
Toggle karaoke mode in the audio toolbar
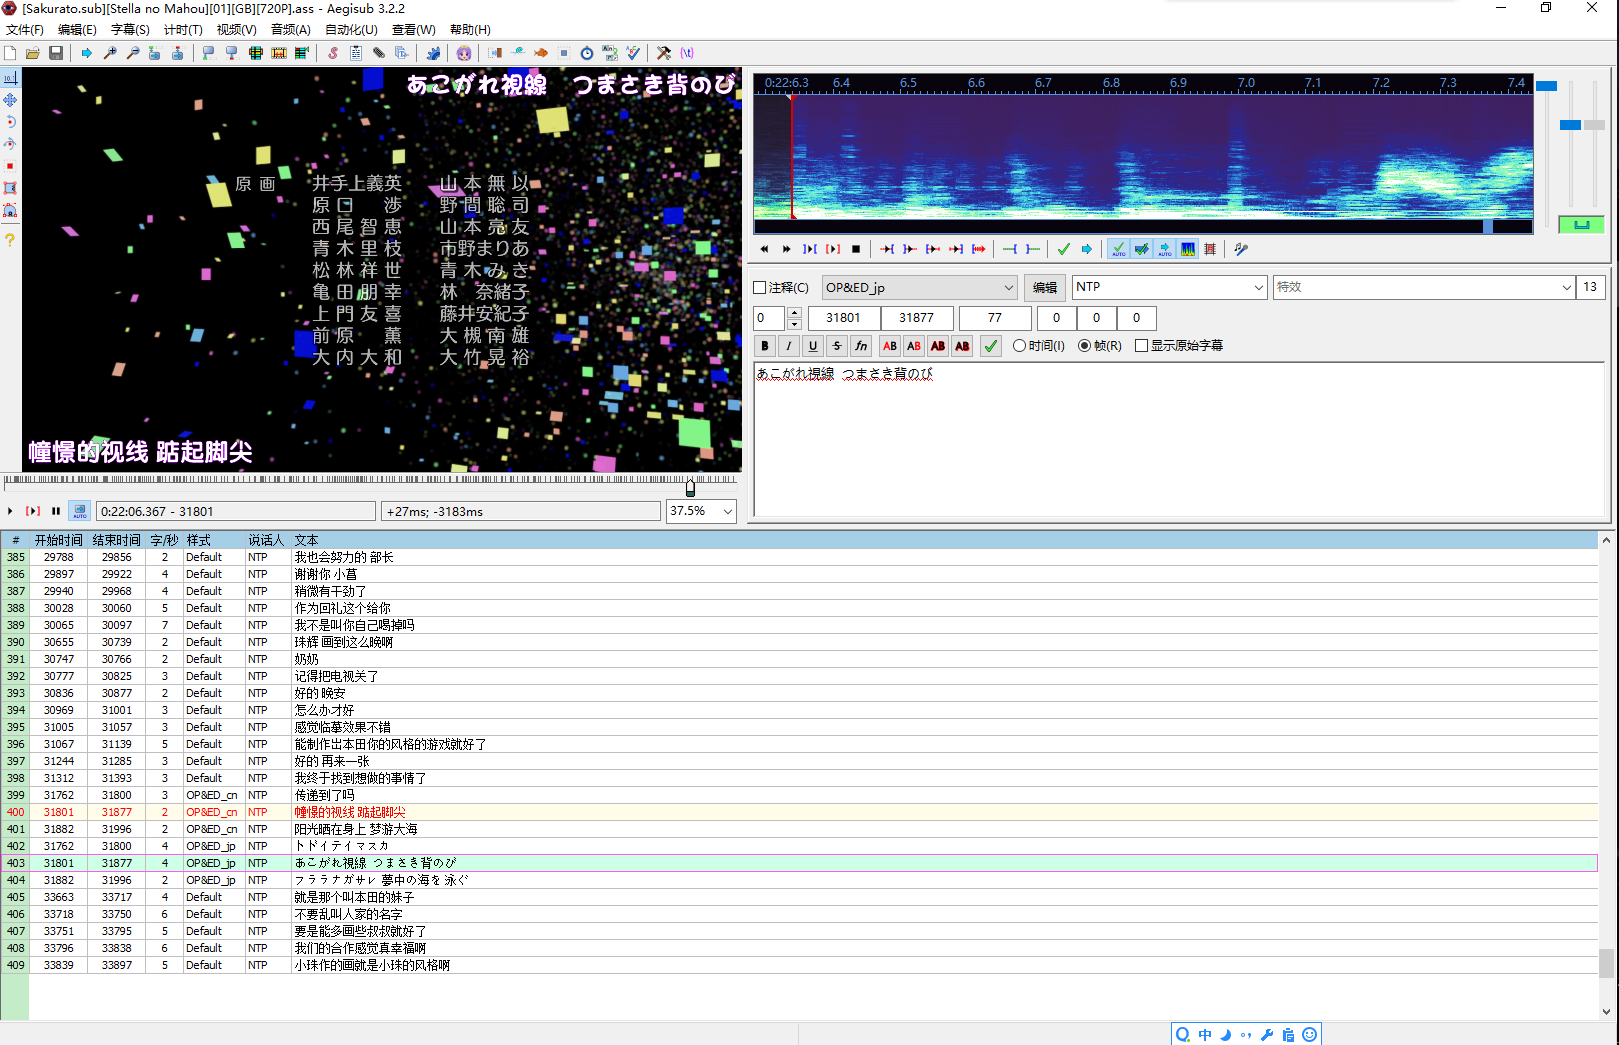(x=1241, y=249)
